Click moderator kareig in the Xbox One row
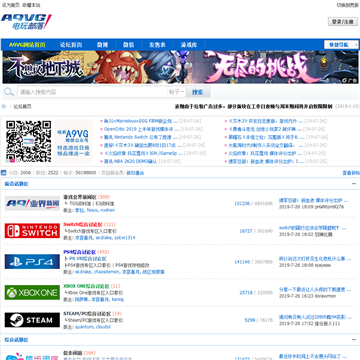This screenshot has height=360, width=360. 117,299
